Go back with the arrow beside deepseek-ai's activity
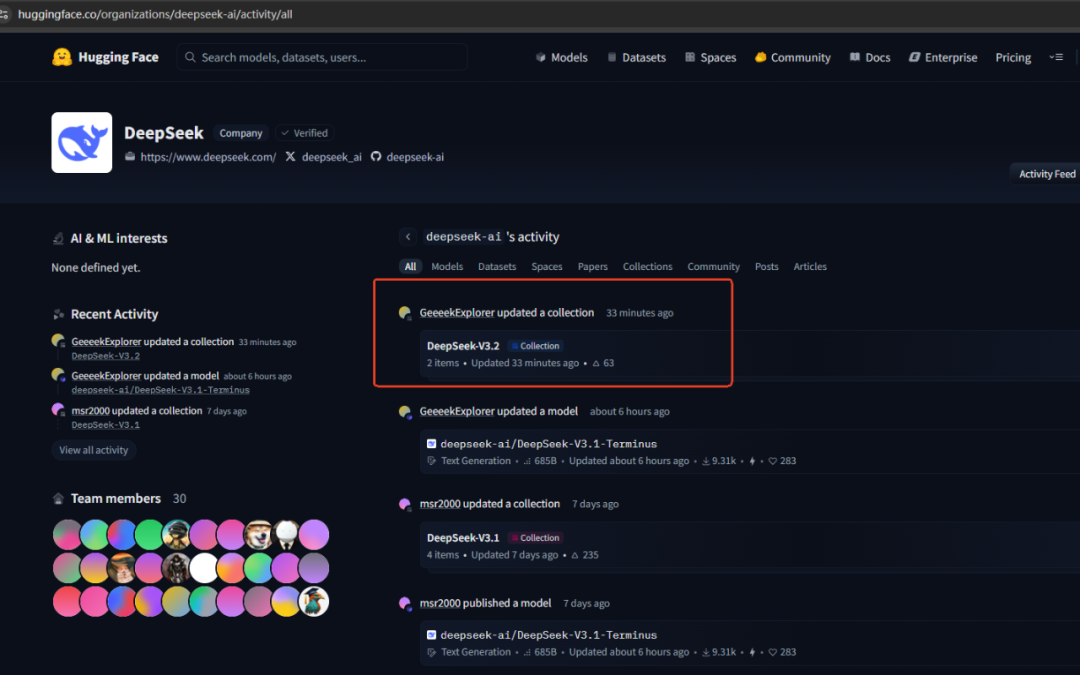 (408, 237)
